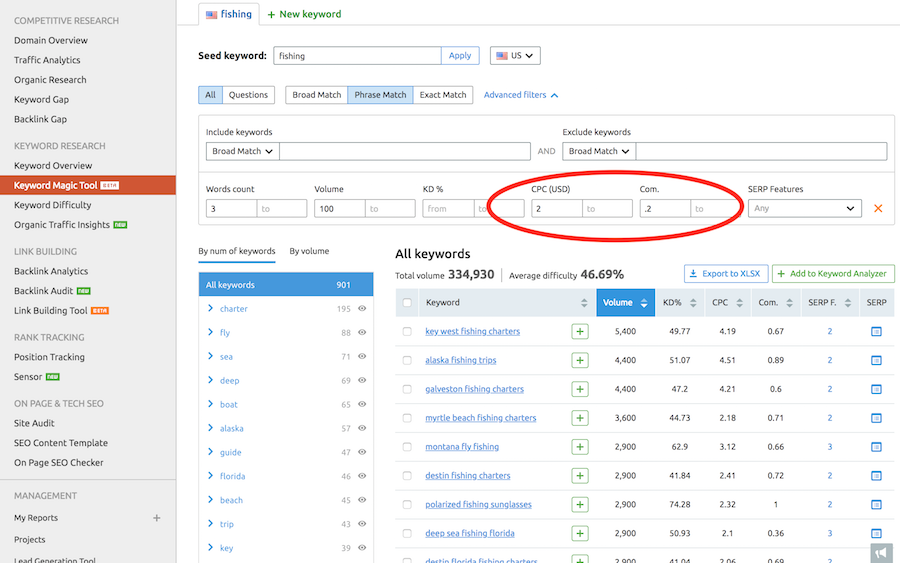Screen dimensions: 900x563
Task: Export results to XLSX
Action: tap(726, 274)
